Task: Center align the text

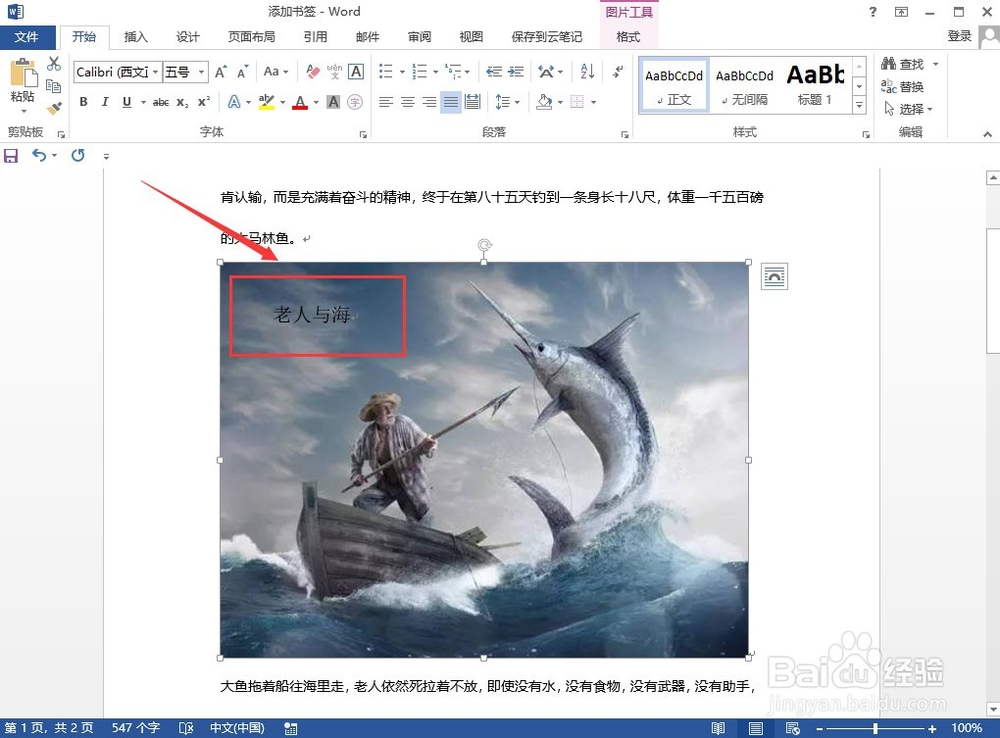Action: pyautogui.click(x=408, y=102)
